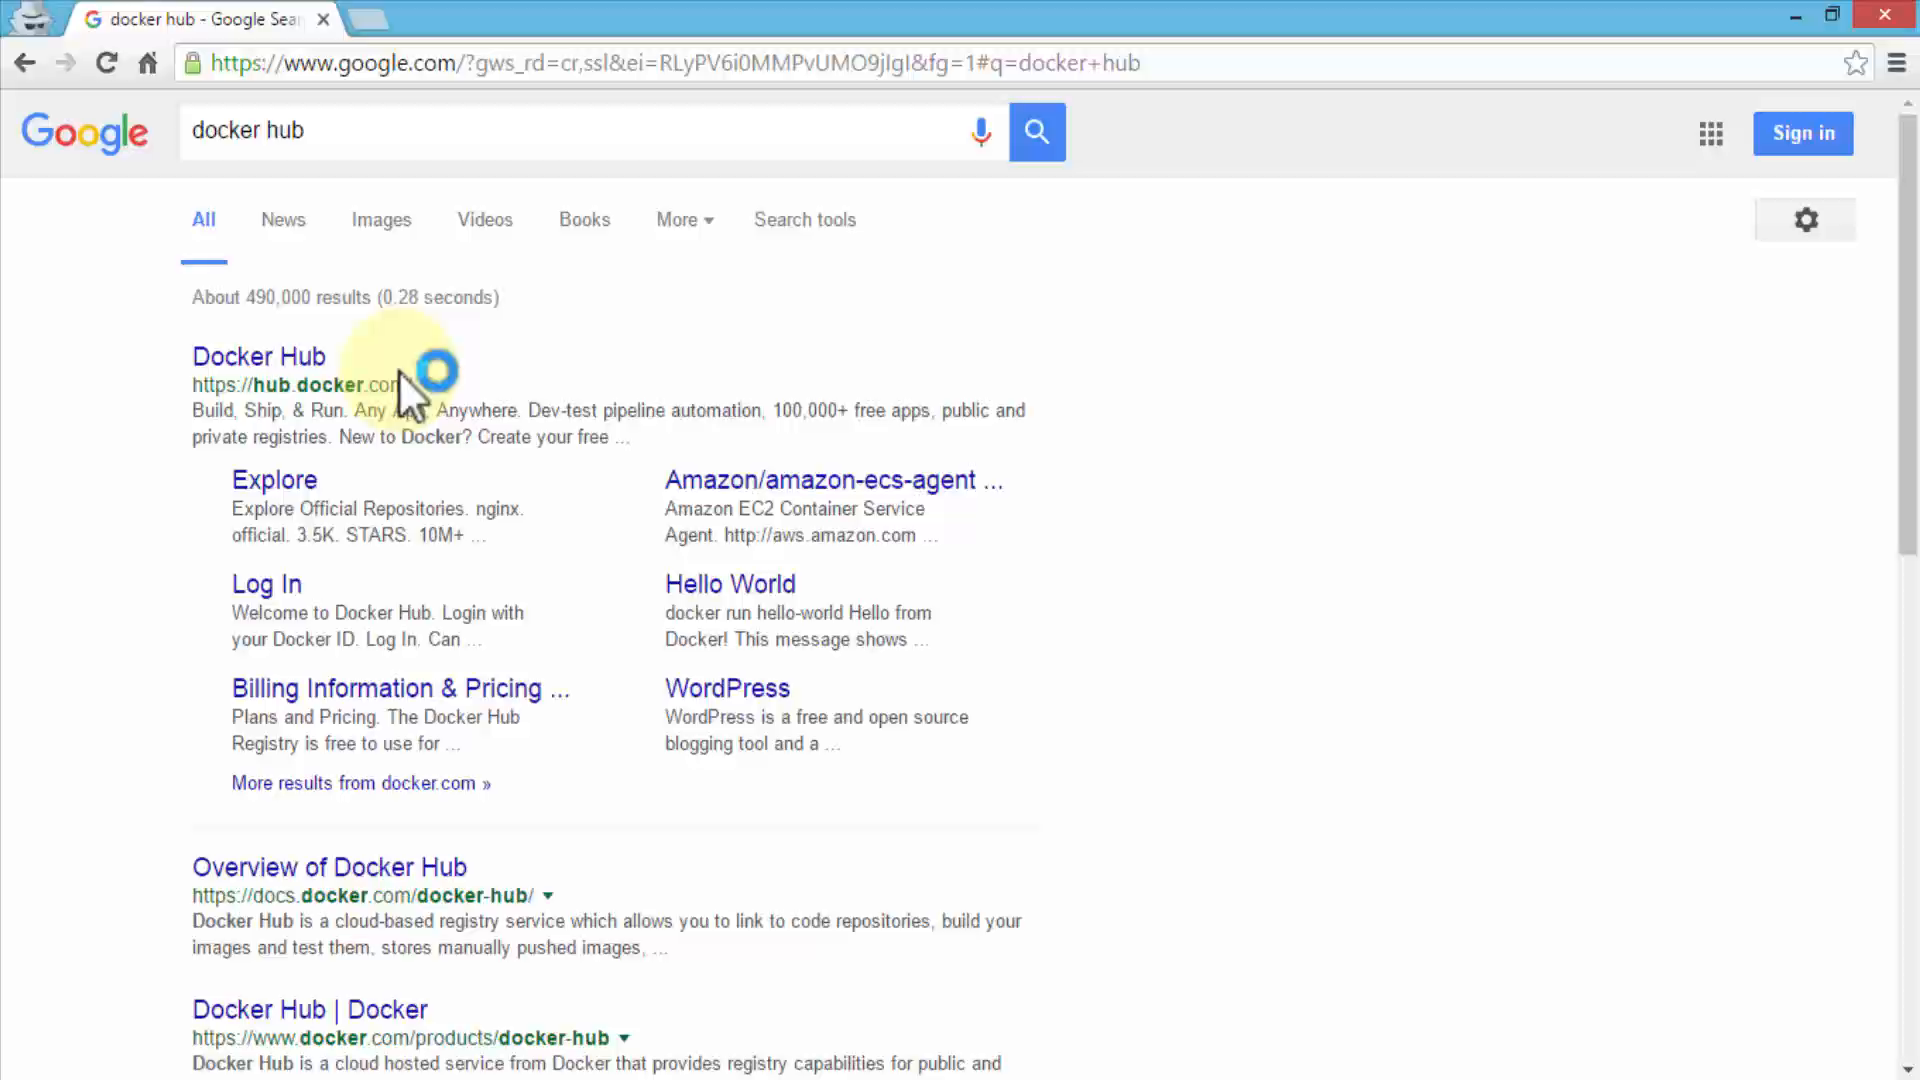Click the browser back arrow
Image resolution: width=1920 pixels, height=1080 pixels.
click(25, 63)
